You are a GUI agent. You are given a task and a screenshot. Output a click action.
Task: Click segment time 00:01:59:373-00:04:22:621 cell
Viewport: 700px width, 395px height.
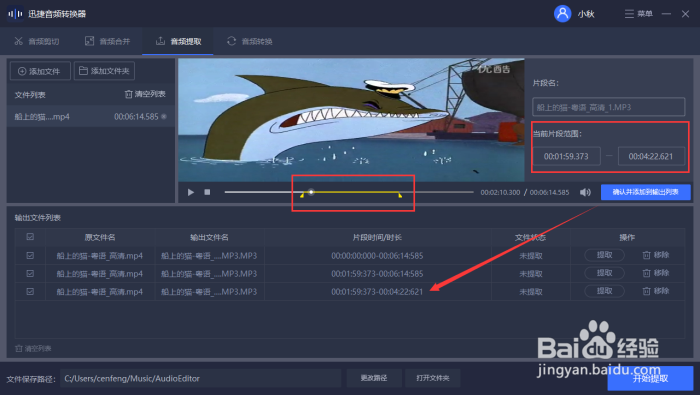377,292
